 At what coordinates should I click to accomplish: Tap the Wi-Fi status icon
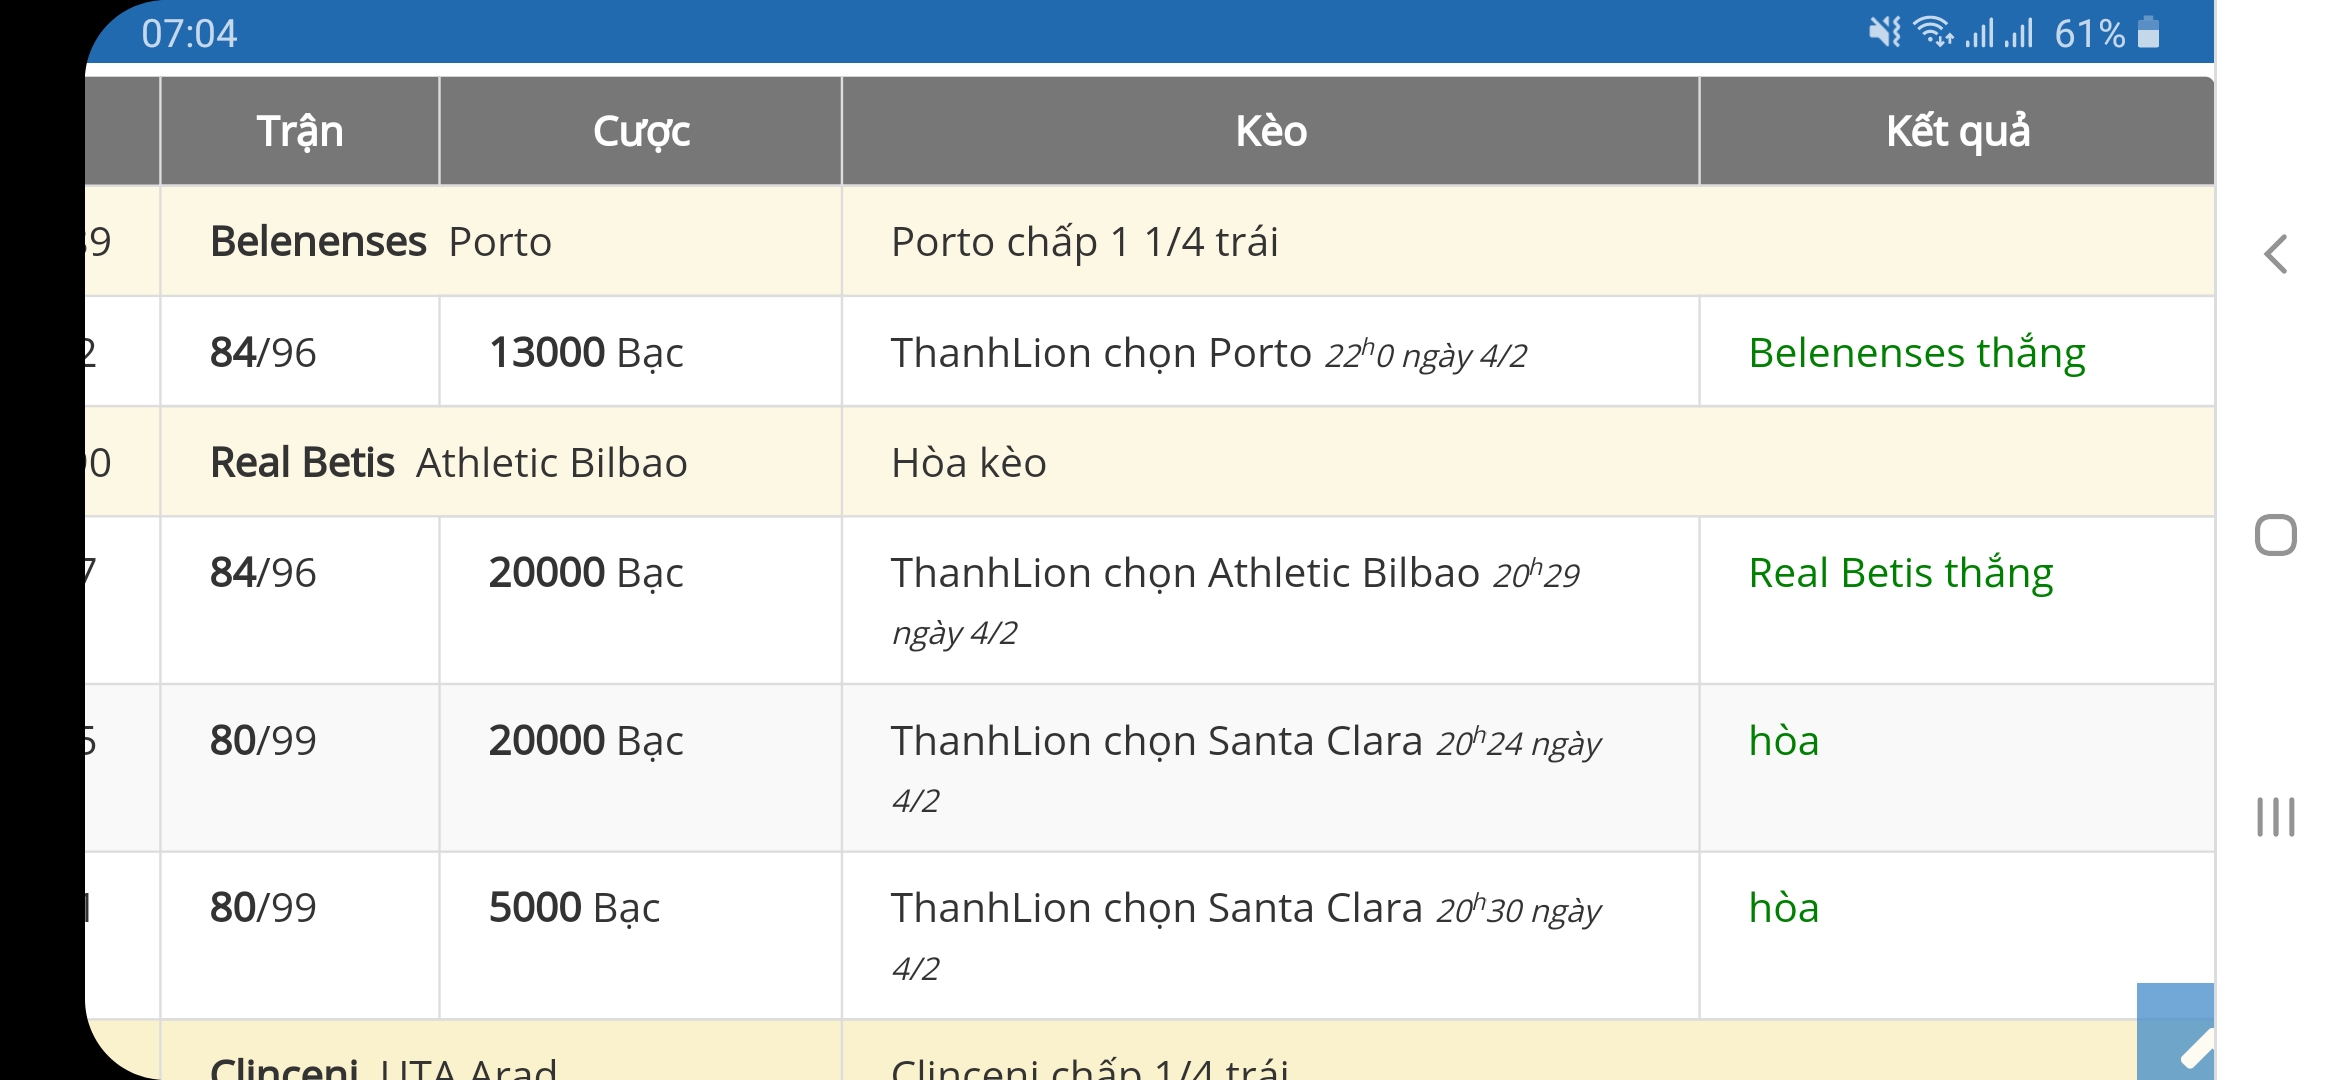1932,33
